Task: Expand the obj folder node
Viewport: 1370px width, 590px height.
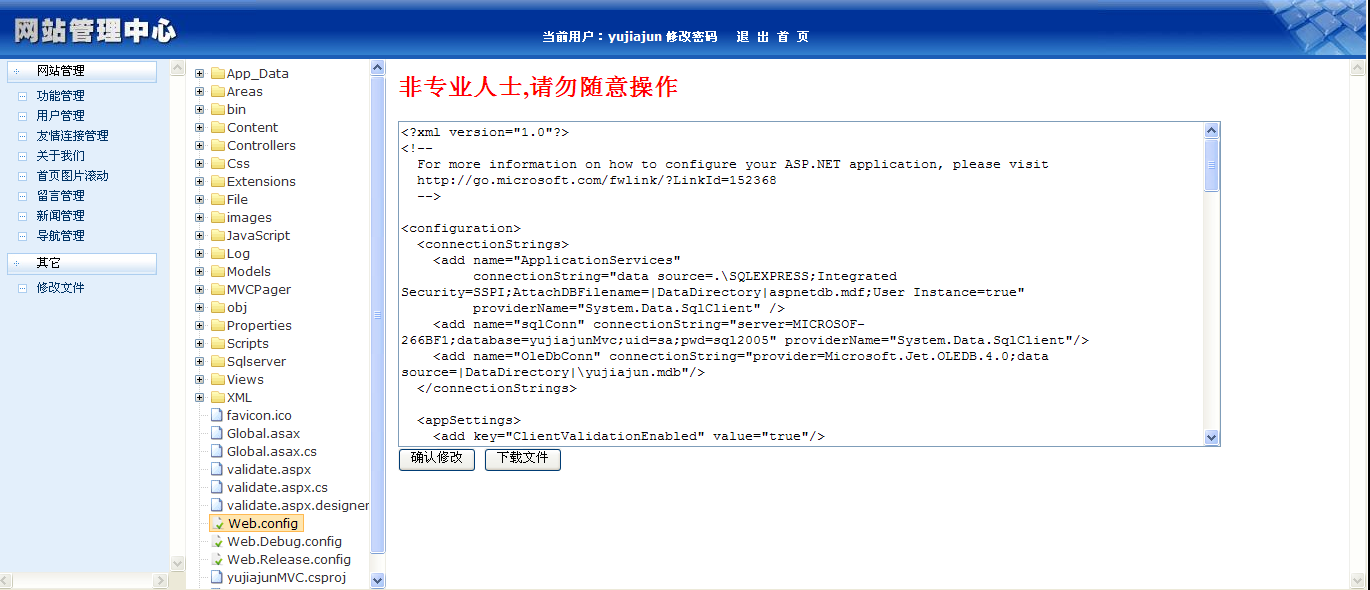Action: 199,308
